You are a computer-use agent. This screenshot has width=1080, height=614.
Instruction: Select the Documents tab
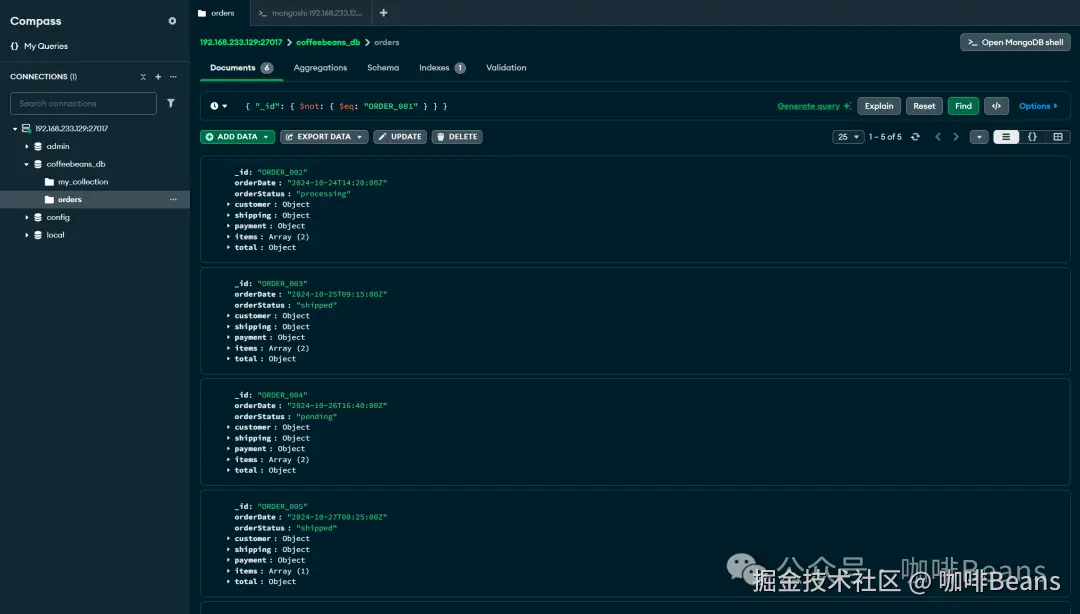241,68
